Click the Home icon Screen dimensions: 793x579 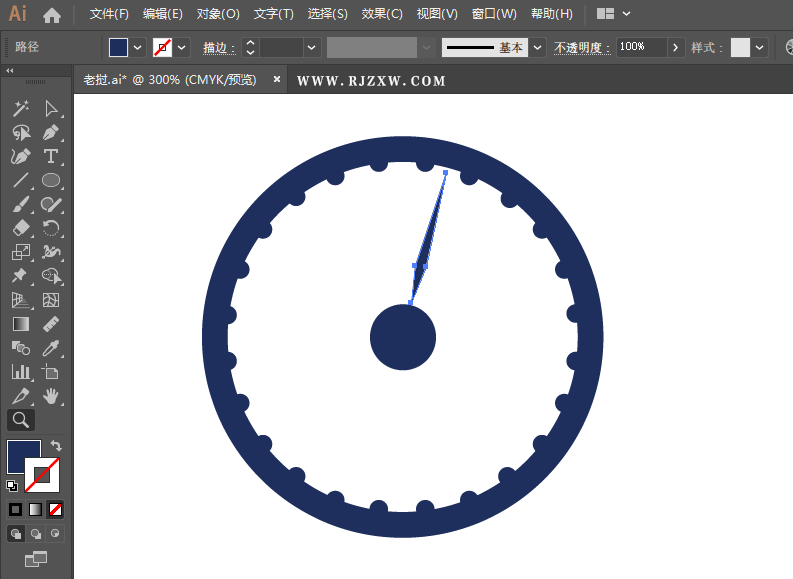(52, 14)
